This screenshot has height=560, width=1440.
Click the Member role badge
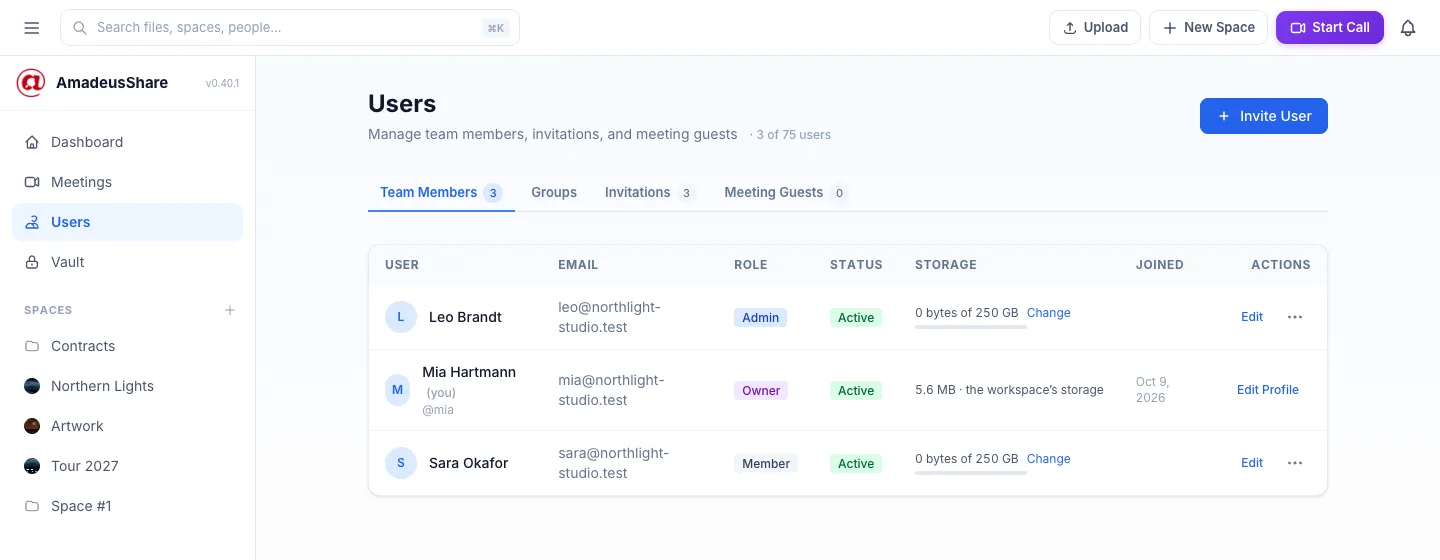pos(766,463)
